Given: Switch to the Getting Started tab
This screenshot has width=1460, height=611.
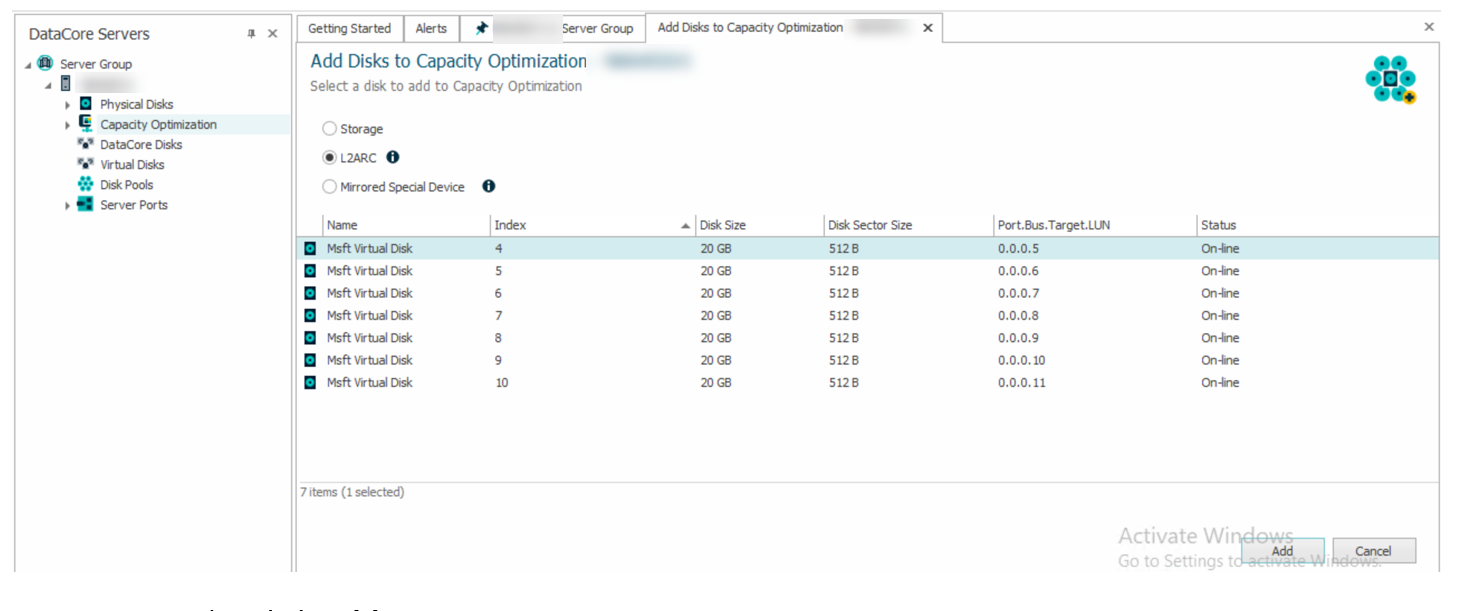Looking at the screenshot, I should (x=349, y=29).
